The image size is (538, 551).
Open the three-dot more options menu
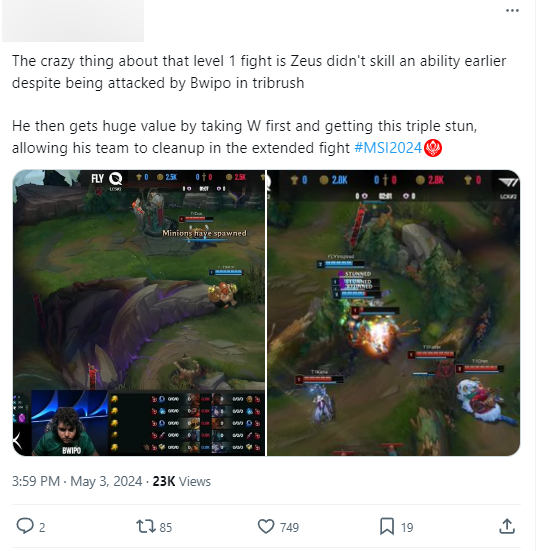tap(512, 11)
